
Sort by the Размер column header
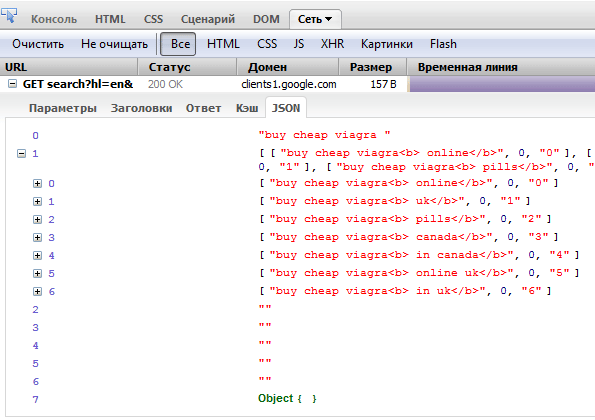373,67
